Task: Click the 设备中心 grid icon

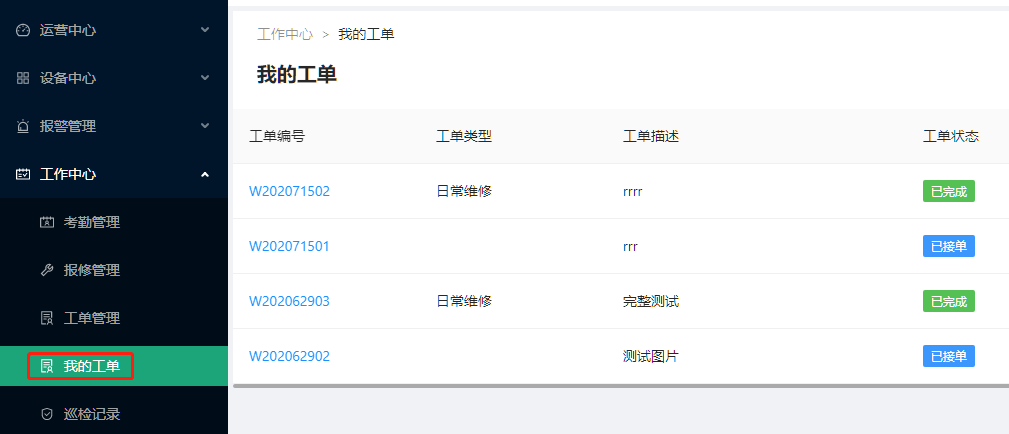Action: click(x=23, y=78)
